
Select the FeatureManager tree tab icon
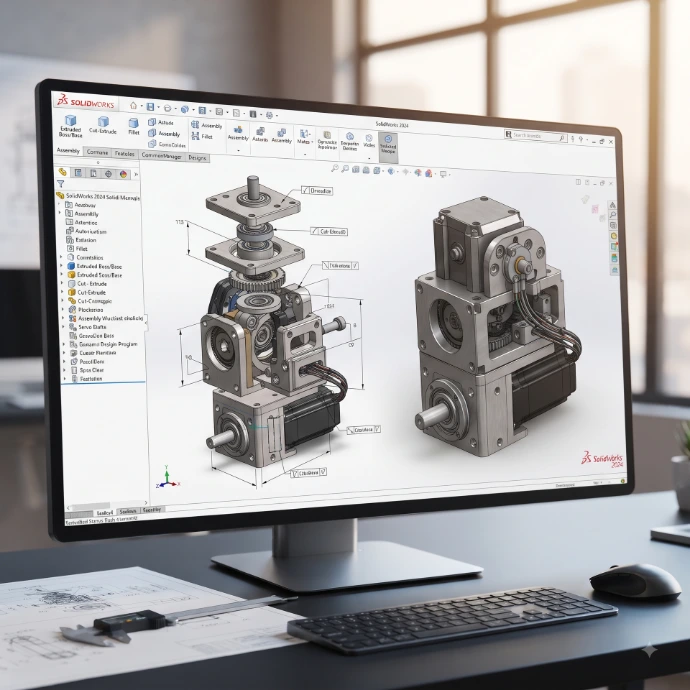[62, 172]
